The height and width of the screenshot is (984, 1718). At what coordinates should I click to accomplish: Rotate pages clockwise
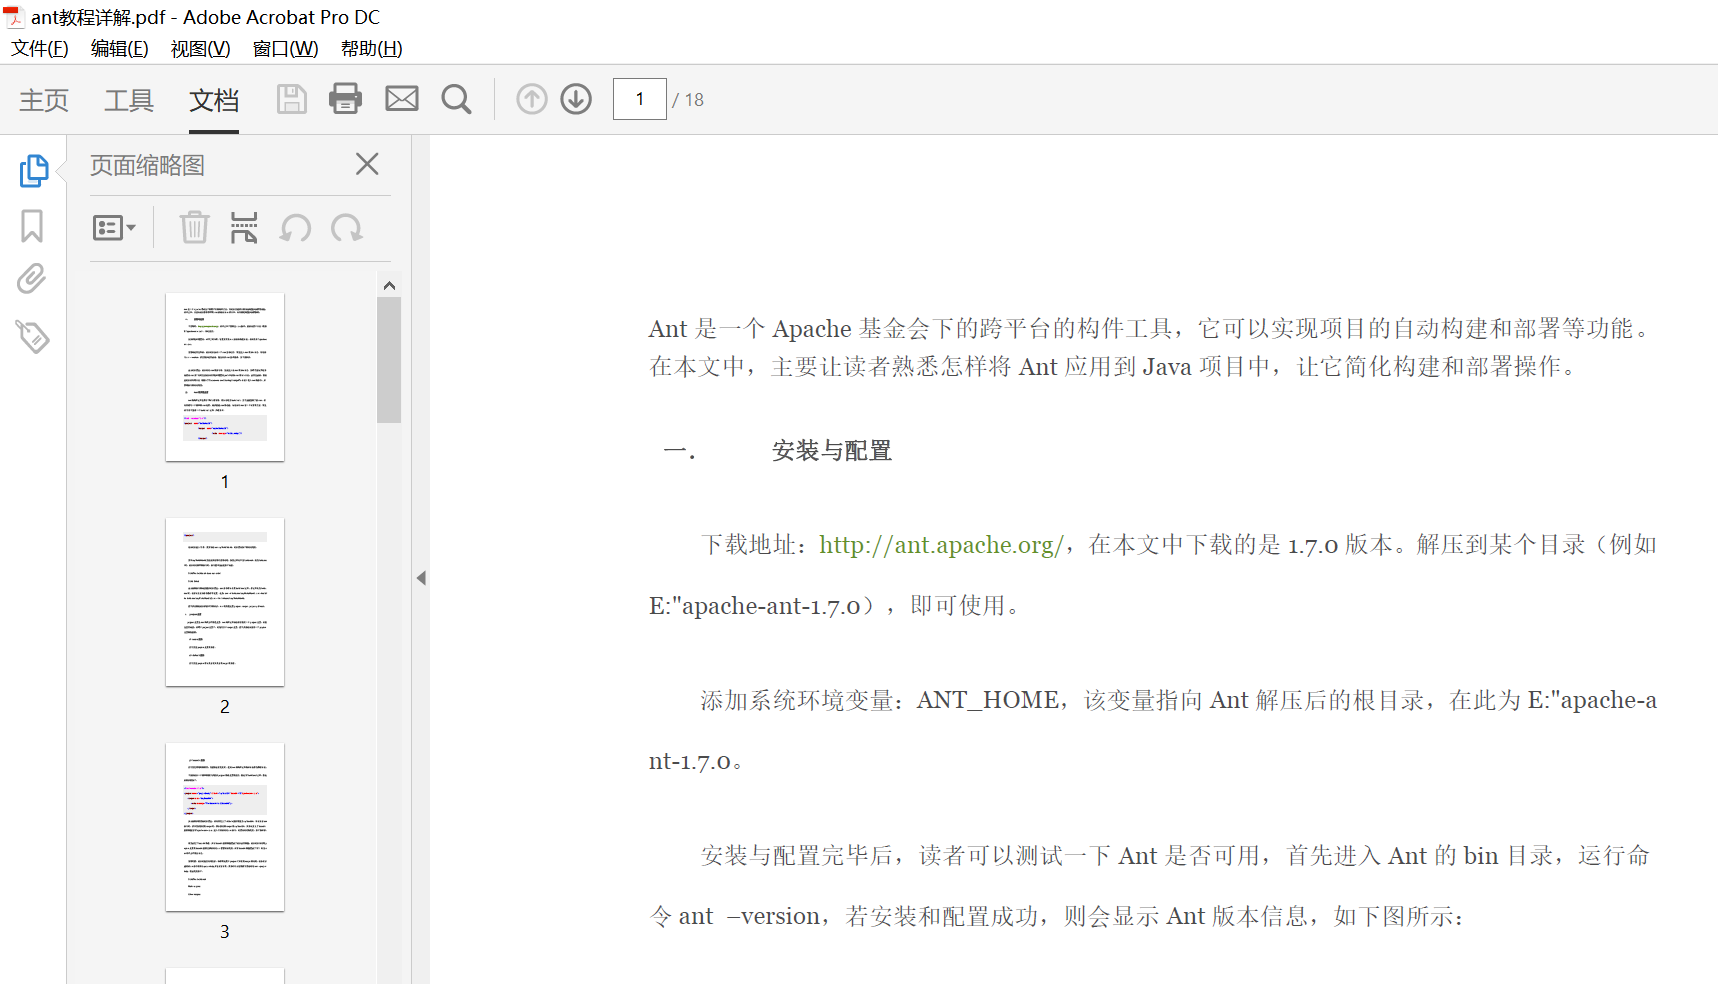[x=346, y=228]
